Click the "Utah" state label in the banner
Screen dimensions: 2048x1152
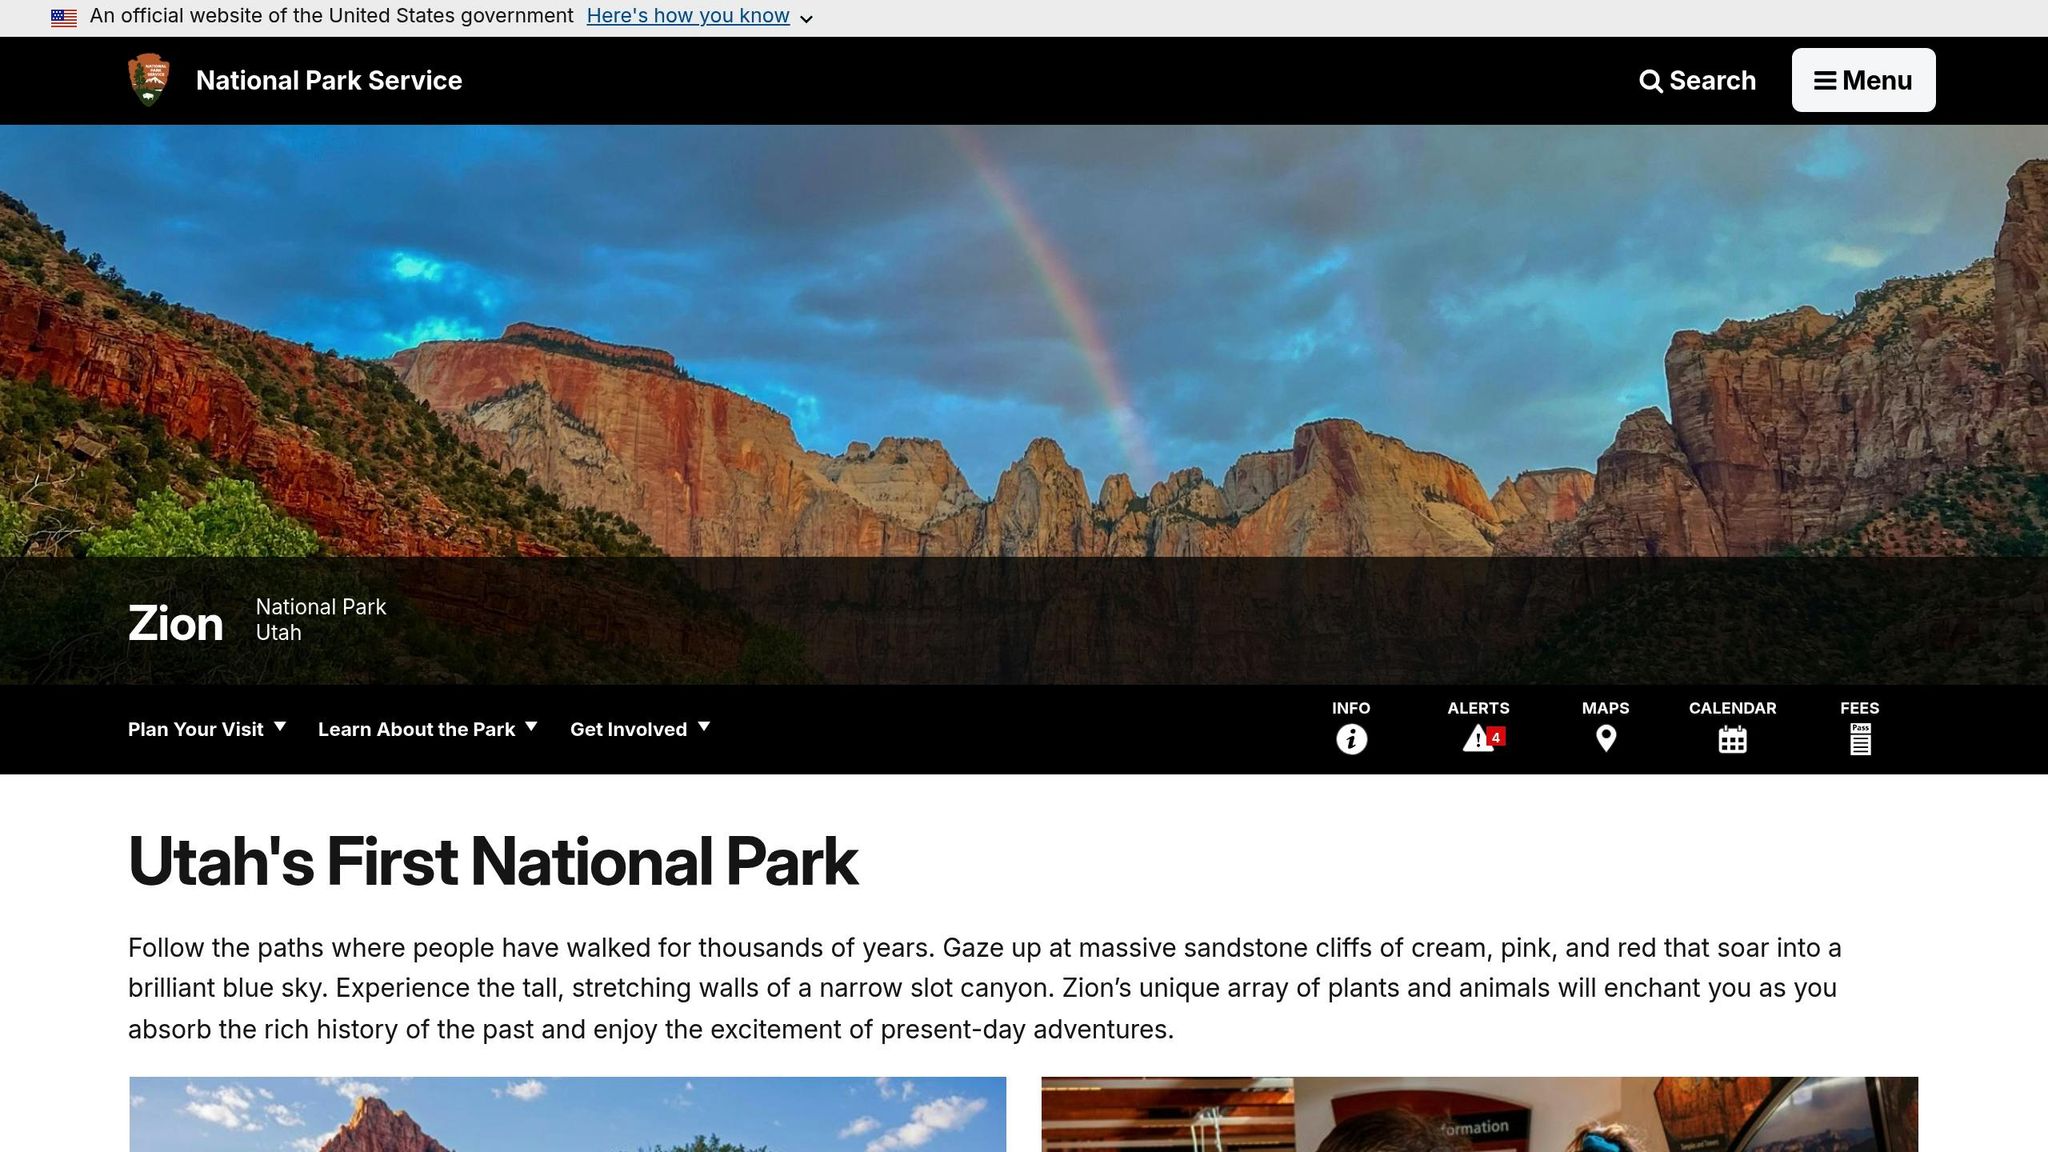click(278, 633)
